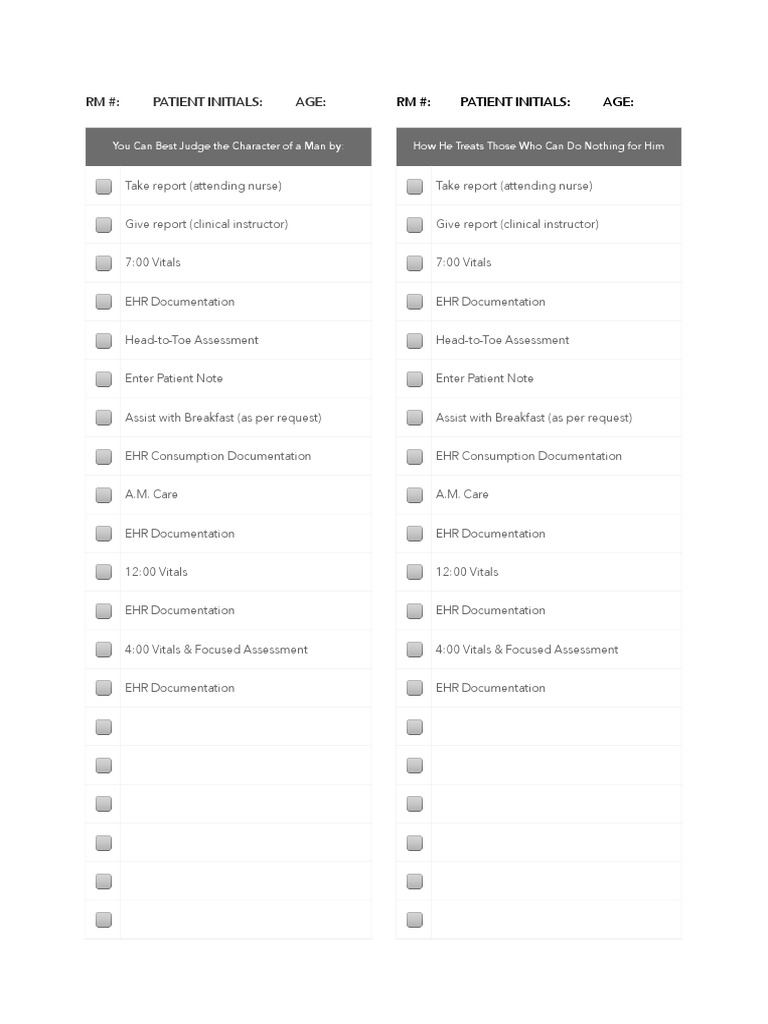768x1024 pixels.
Task: Tick '4:00 Vitals & Focused Assessment' left checkbox
Action: [104, 650]
